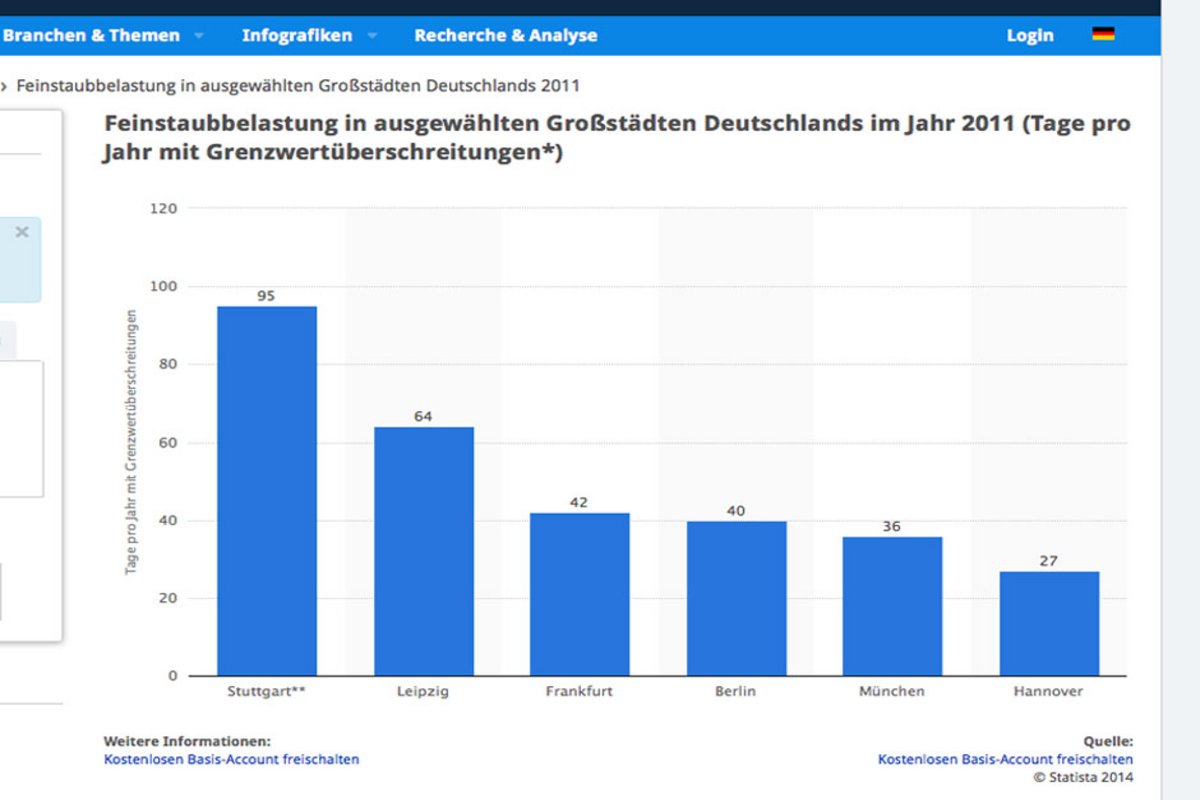
Task: Click the Basis-Account link under Quelle
Action: point(1005,759)
